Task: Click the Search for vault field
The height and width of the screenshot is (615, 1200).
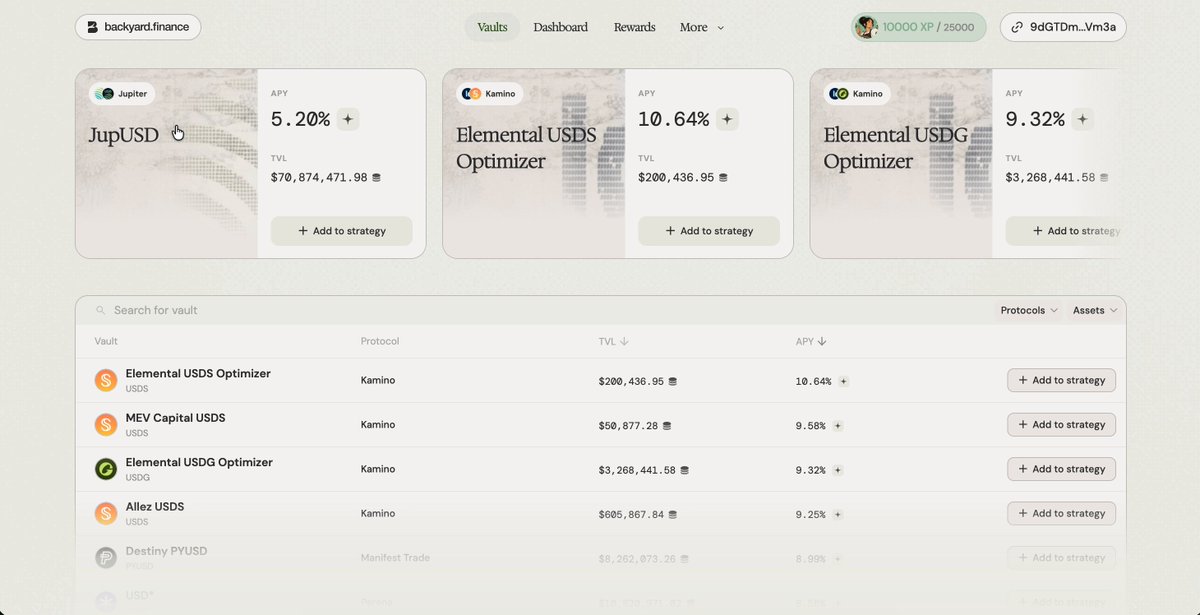Action: click(540, 310)
